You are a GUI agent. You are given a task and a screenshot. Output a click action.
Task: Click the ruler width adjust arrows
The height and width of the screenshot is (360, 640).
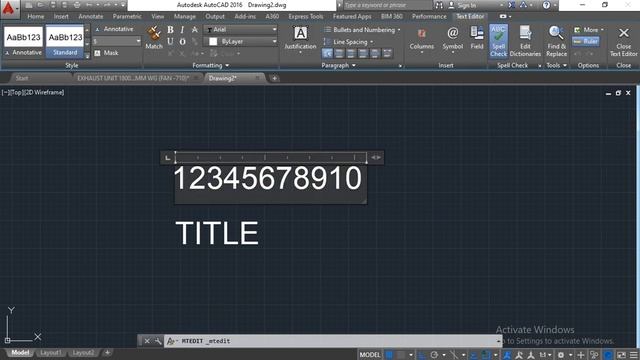click(376, 158)
